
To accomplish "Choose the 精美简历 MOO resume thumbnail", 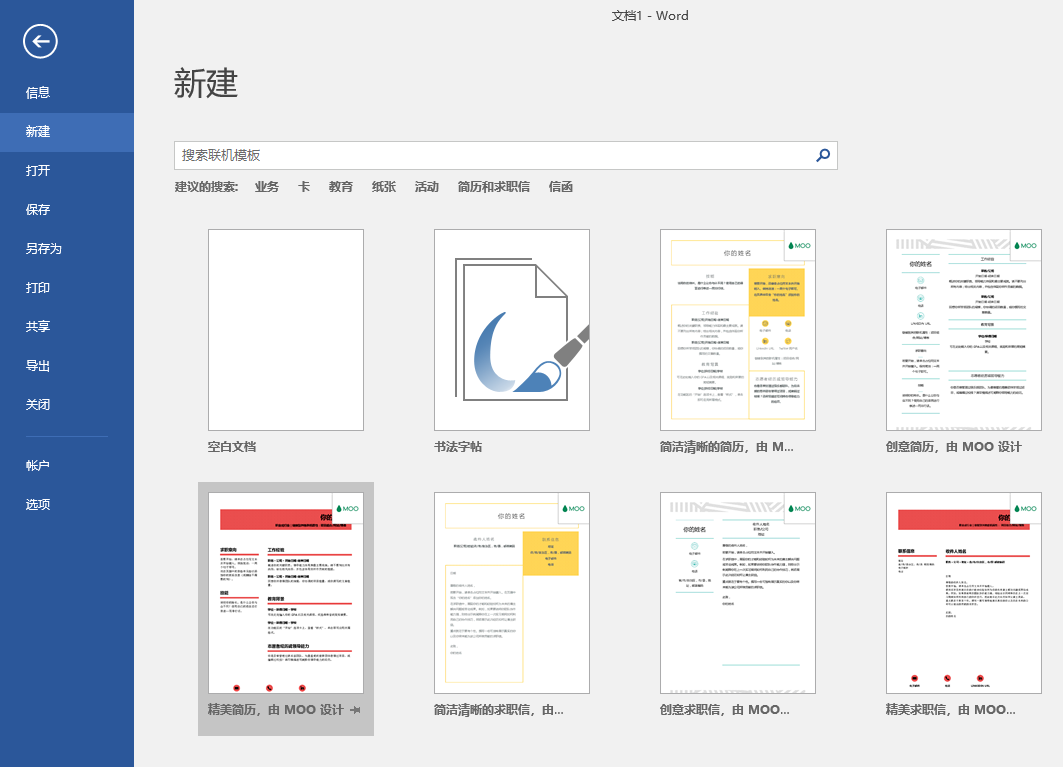I will coord(285,593).
